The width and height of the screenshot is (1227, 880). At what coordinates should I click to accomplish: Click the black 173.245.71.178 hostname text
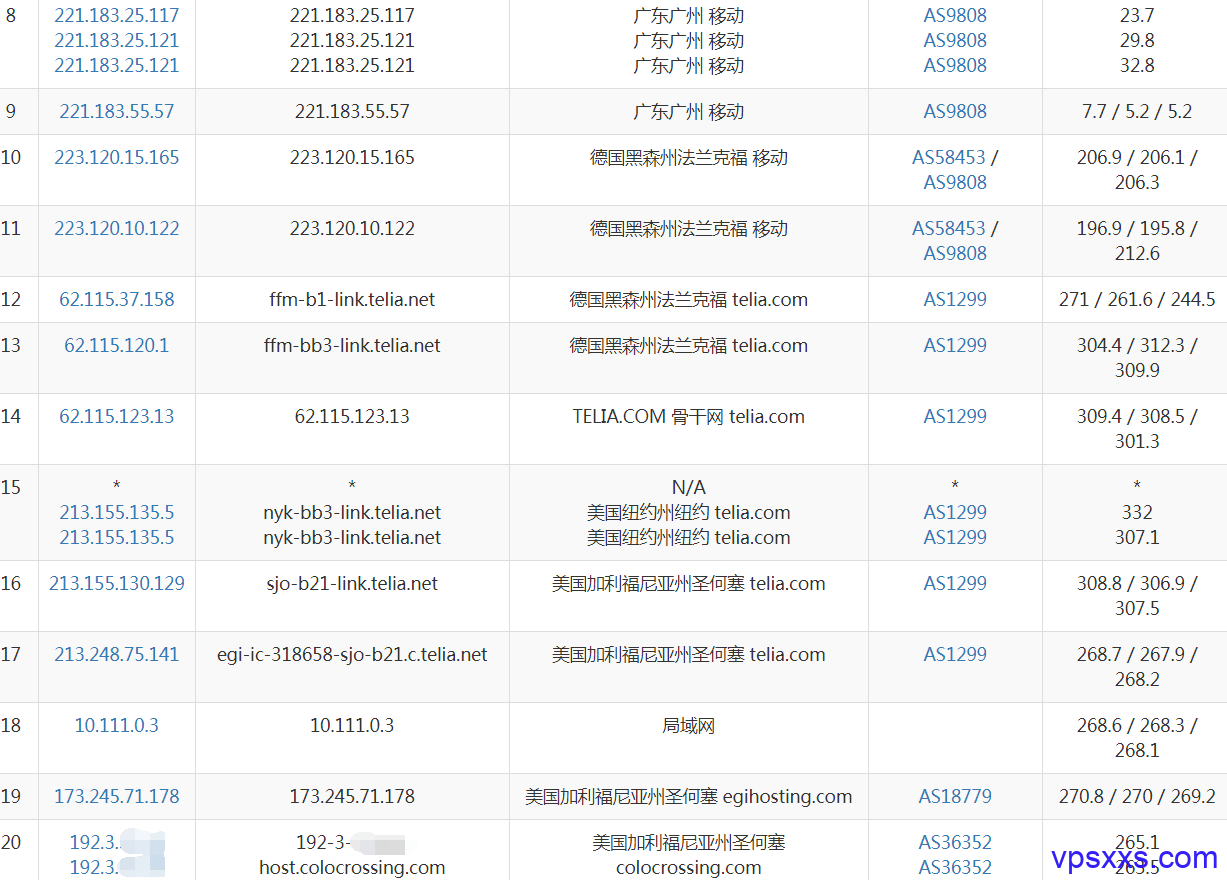click(x=352, y=796)
